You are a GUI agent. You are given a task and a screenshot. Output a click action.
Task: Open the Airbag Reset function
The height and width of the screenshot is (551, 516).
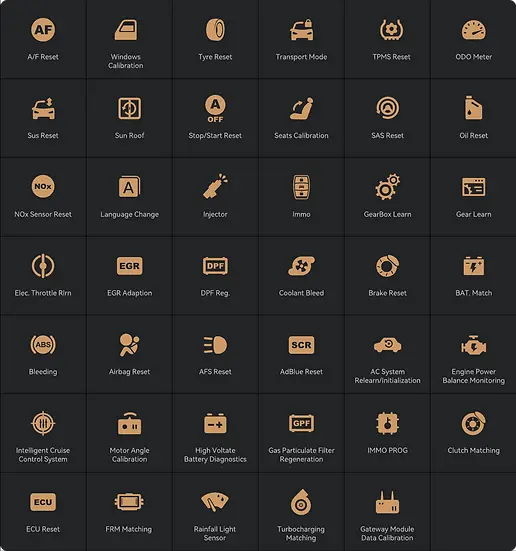click(129, 345)
